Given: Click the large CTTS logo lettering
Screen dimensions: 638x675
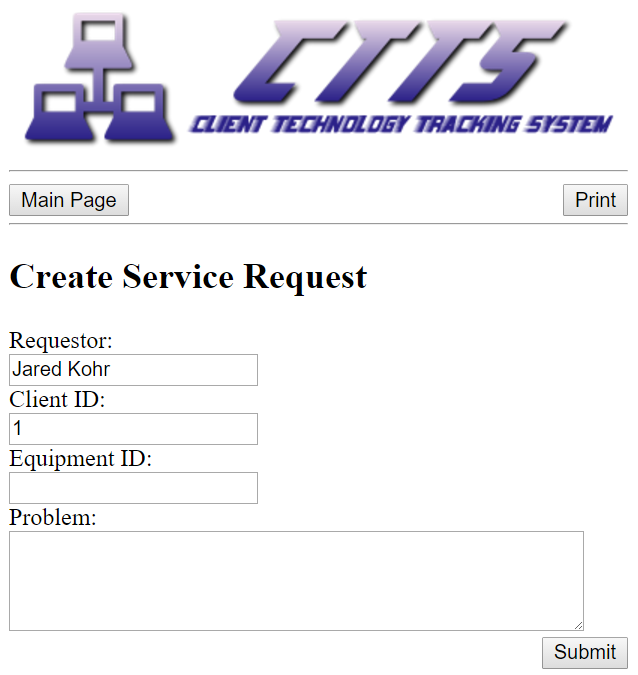Looking at the screenshot, I should click(x=400, y=62).
